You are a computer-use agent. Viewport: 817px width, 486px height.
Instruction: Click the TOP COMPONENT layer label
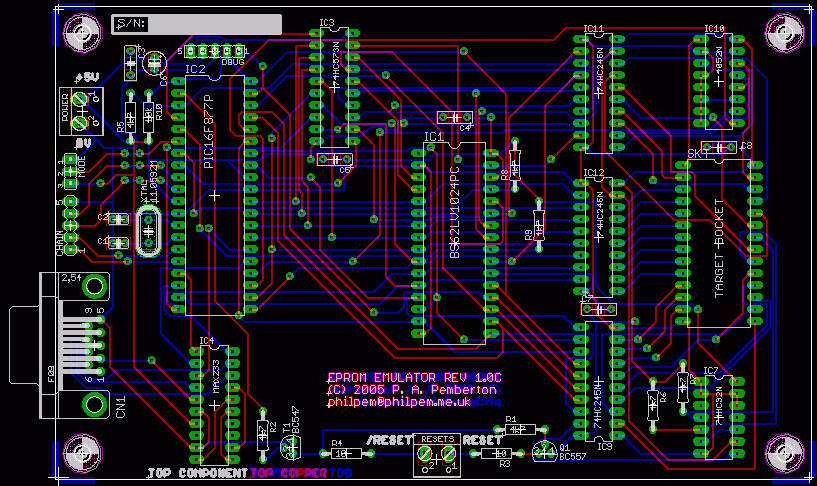(196, 473)
